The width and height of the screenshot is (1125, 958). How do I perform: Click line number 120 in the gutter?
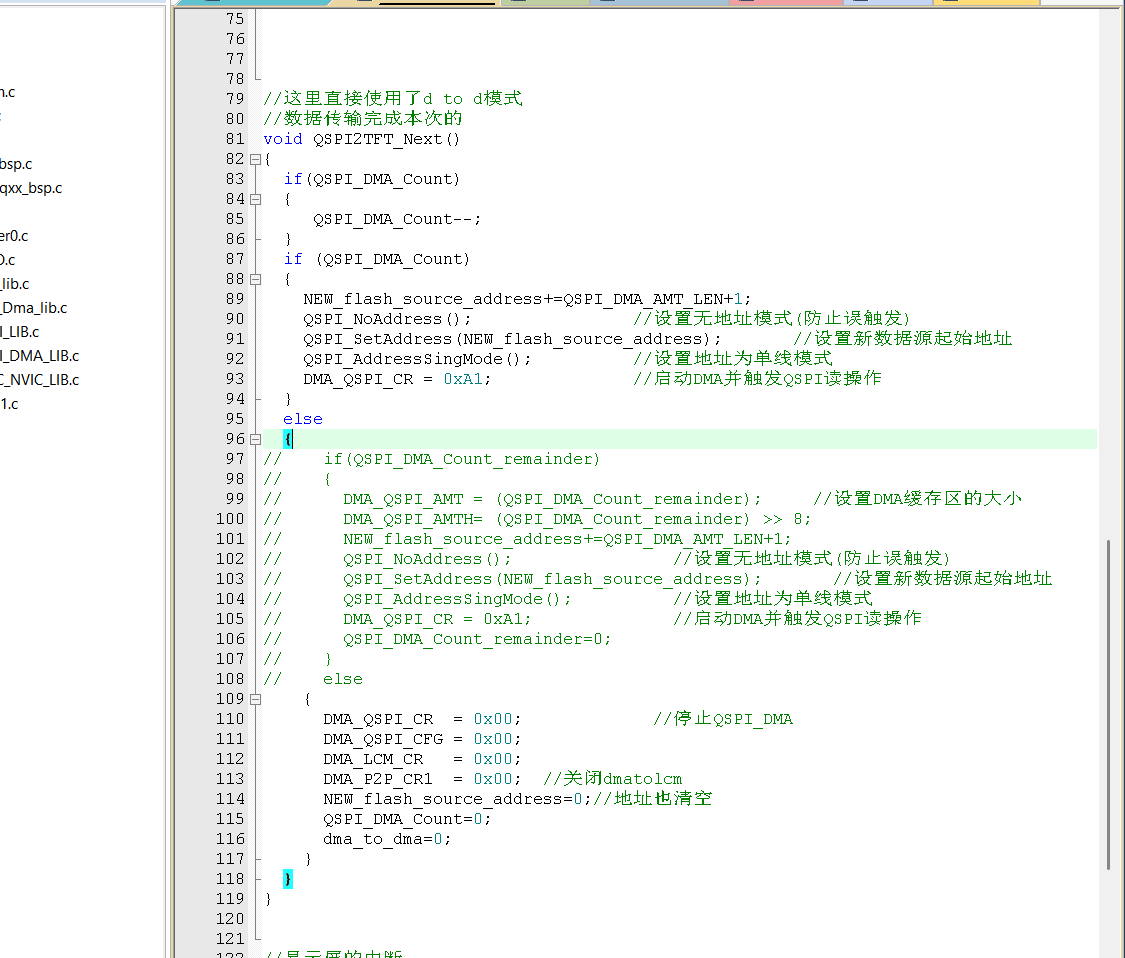pyautogui.click(x=230, y=919)
